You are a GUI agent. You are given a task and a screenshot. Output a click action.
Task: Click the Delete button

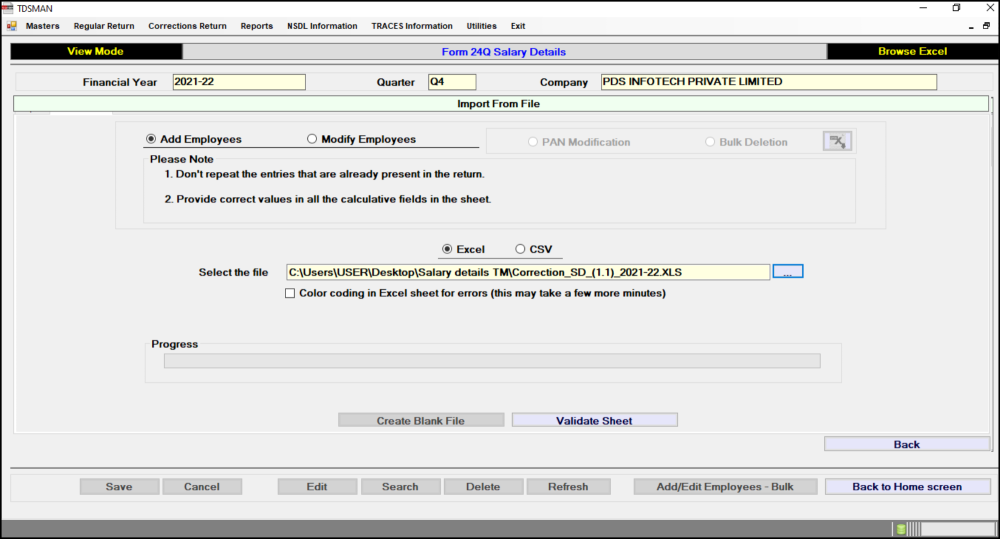pyautogui.click(x=483, y=487)
